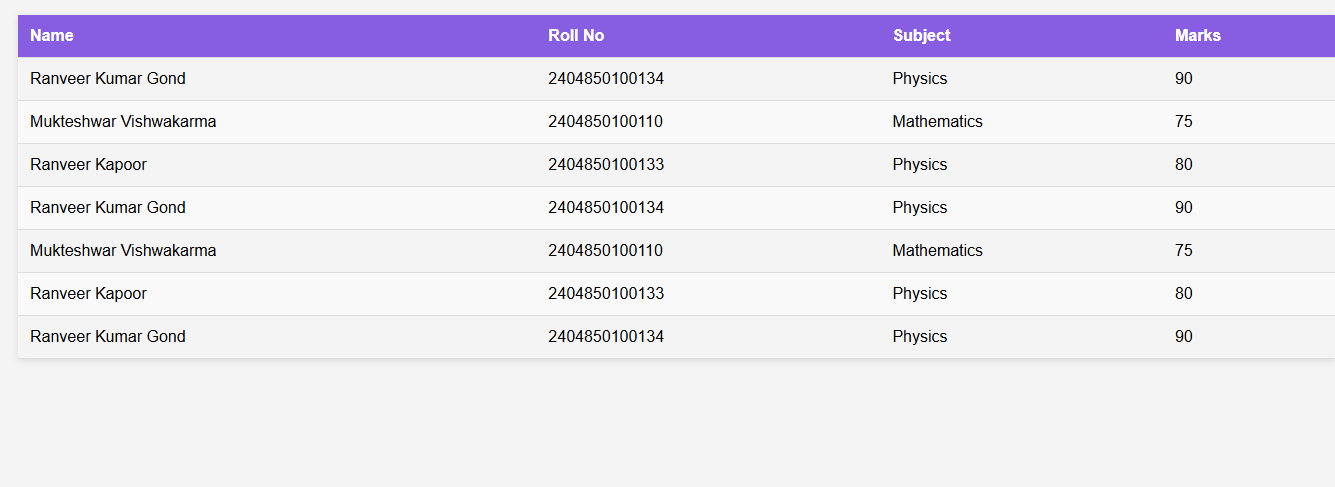1335x487 pixels.
Task: Select Mathematics subject in second row
Action: click(937, 122)
